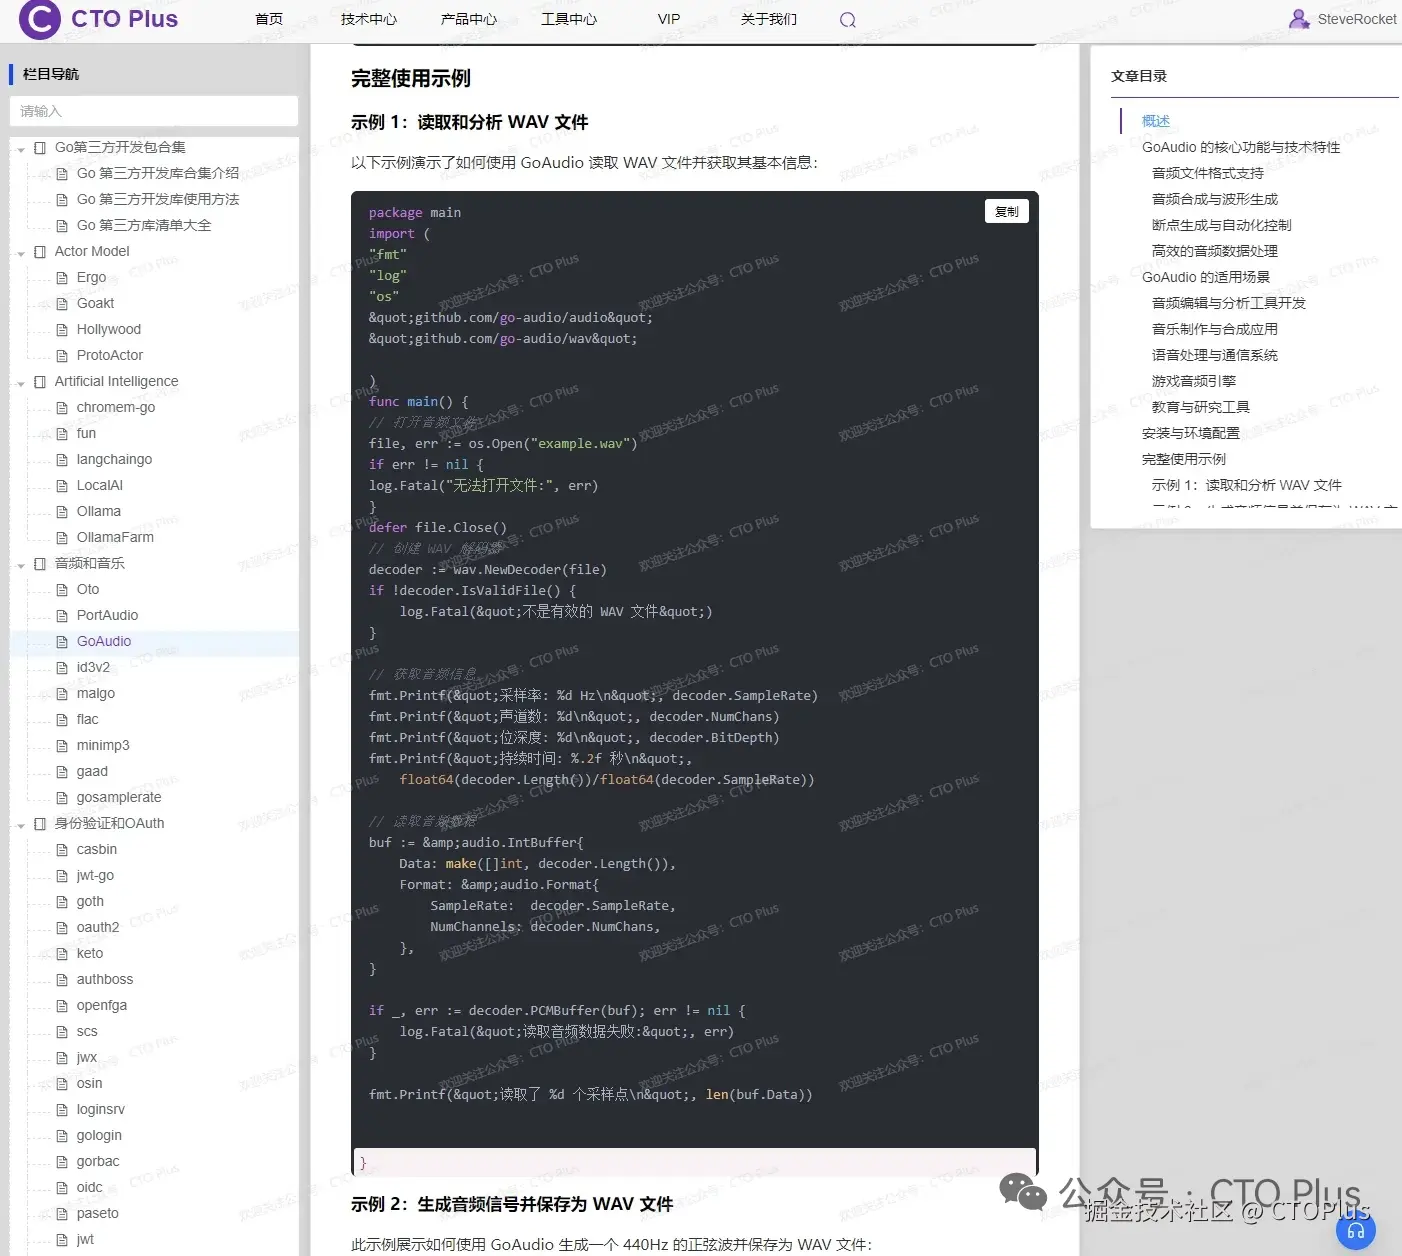This screenshot has height=1256, width=1402.
Task: Open the 技术中心 menu
Action: click(x=369, y=19)
